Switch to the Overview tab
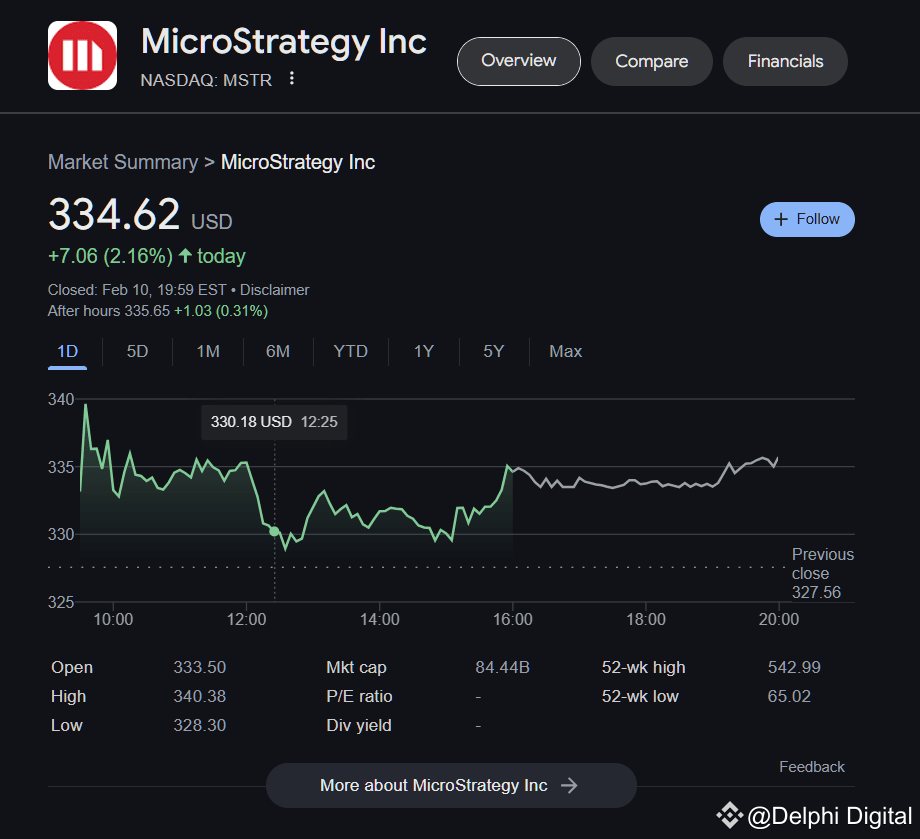The image size is (920, 839). (518, 61)
